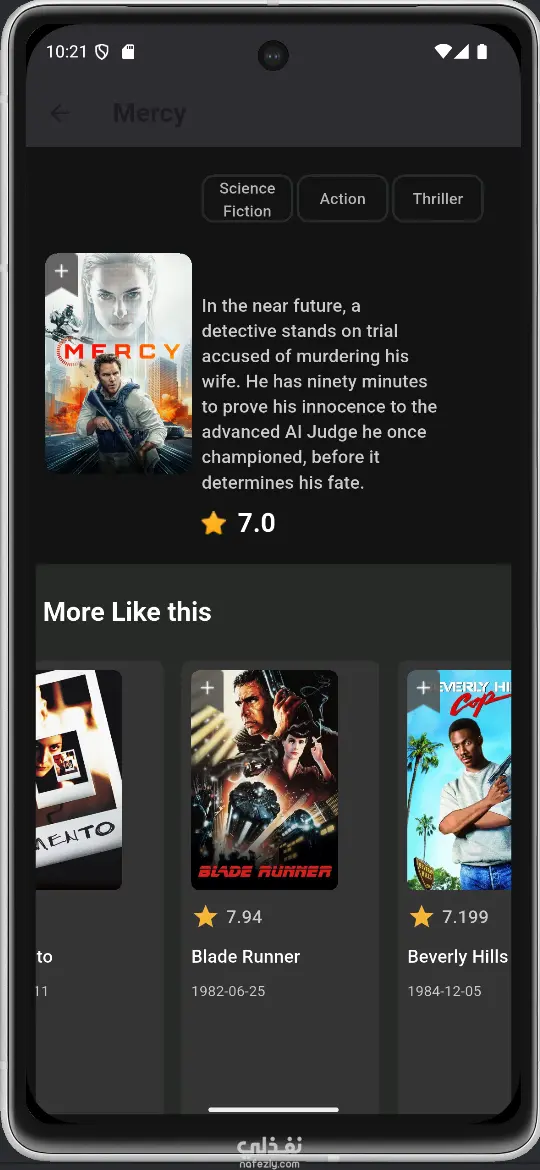Image resolution: width=540 pixels, height=1170 pixels.
Task: Select the Science Fiction genre chip
Action: [247, 199]
